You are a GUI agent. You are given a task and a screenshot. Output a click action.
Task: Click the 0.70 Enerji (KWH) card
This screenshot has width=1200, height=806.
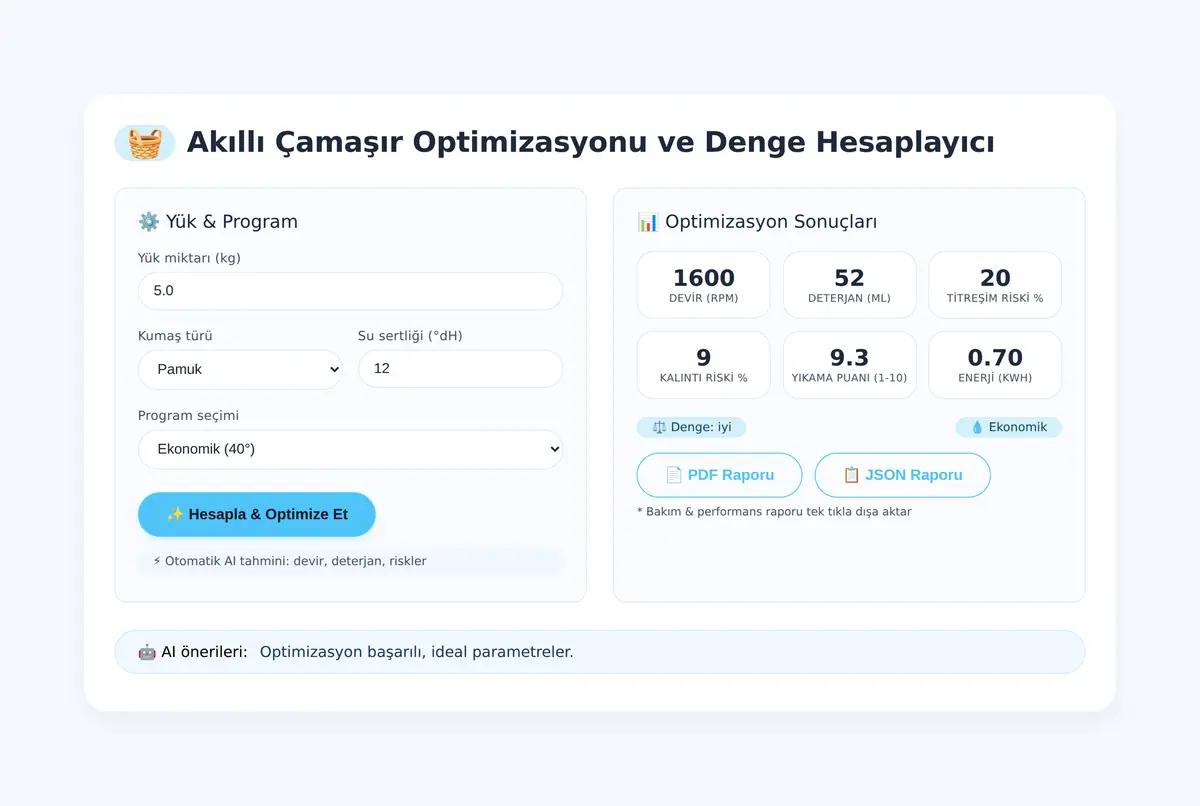coord(995,365)
